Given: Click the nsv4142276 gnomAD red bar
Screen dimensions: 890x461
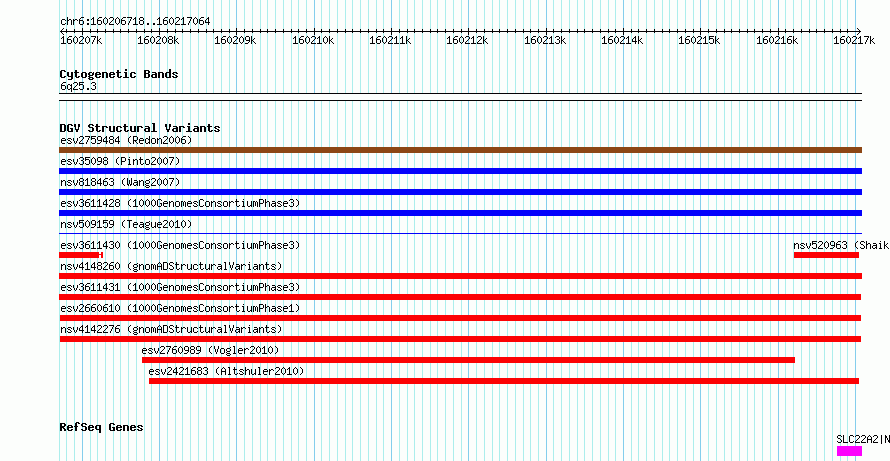Looking at the screenshot, I should pyautogui.click(x=460, y=339).
